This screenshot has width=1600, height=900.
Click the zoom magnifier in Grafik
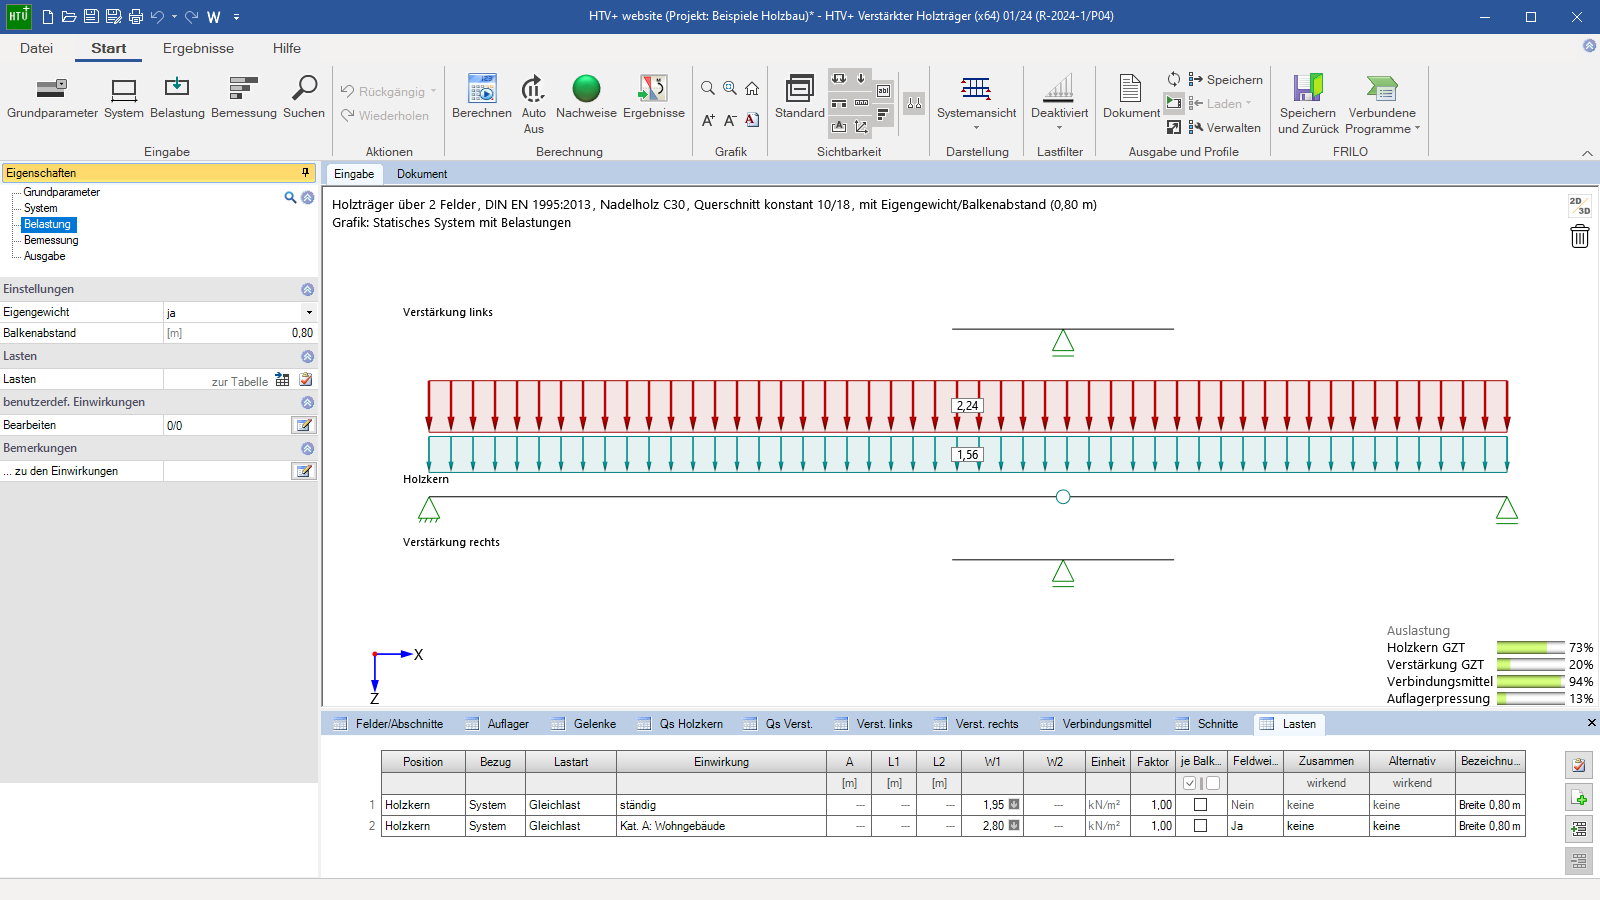pyautogui.click(x=708, y=88)
